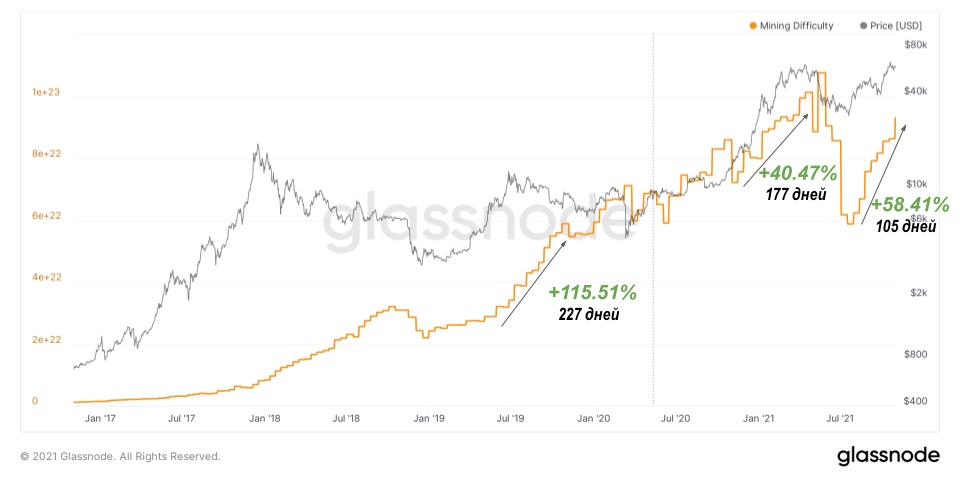The height and width of the screenshot is (480, 960).
Task: Click the orange Mining Difficulty legend dot
Action: tap(753, 26)
